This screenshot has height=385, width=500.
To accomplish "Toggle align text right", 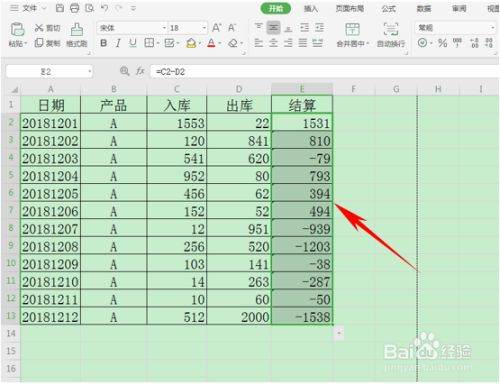I will coord(288,43).
